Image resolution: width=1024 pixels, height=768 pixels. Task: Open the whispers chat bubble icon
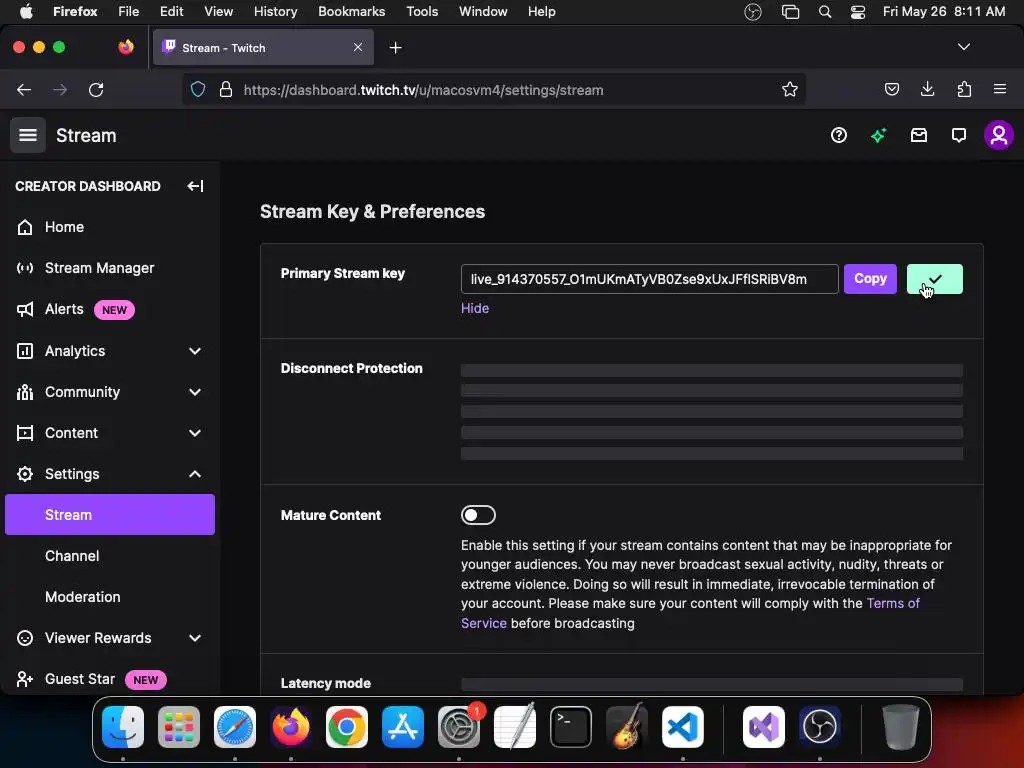coord(959,135)
